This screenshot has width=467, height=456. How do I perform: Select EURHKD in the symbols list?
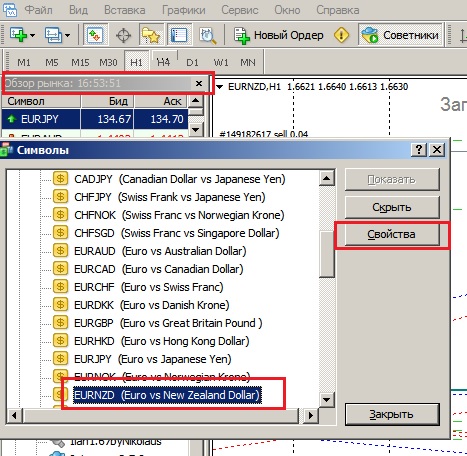tap(162, 341)
